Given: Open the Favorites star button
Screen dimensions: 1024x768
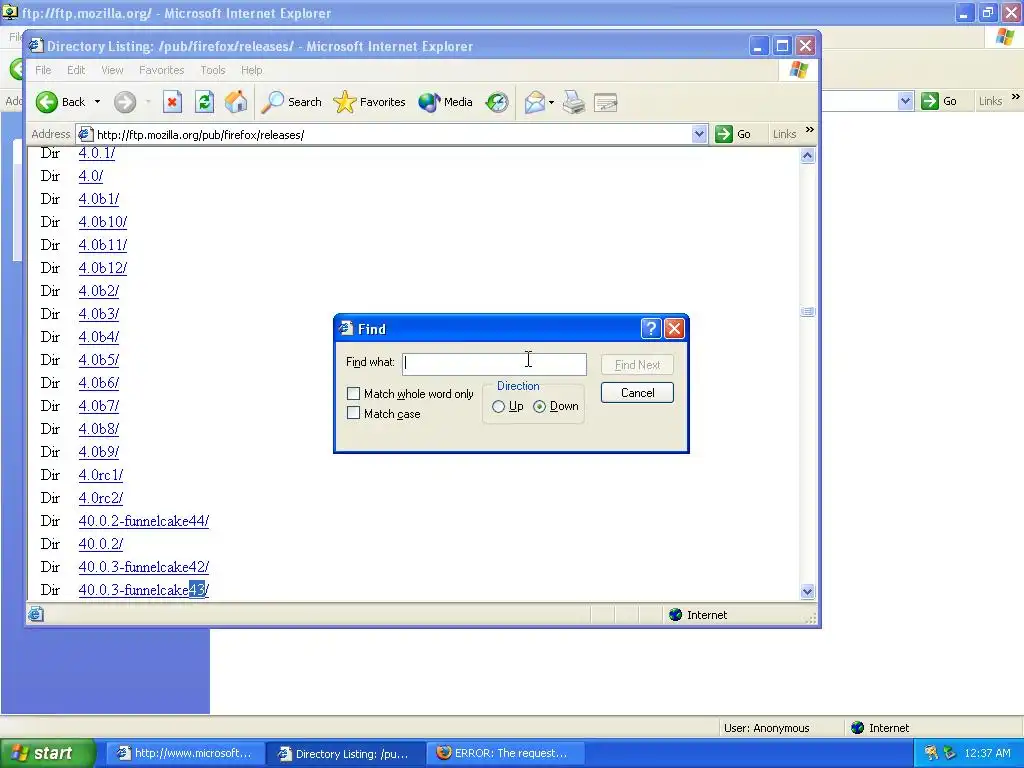Looking at the screenshot, I should (x=370, y=102).
